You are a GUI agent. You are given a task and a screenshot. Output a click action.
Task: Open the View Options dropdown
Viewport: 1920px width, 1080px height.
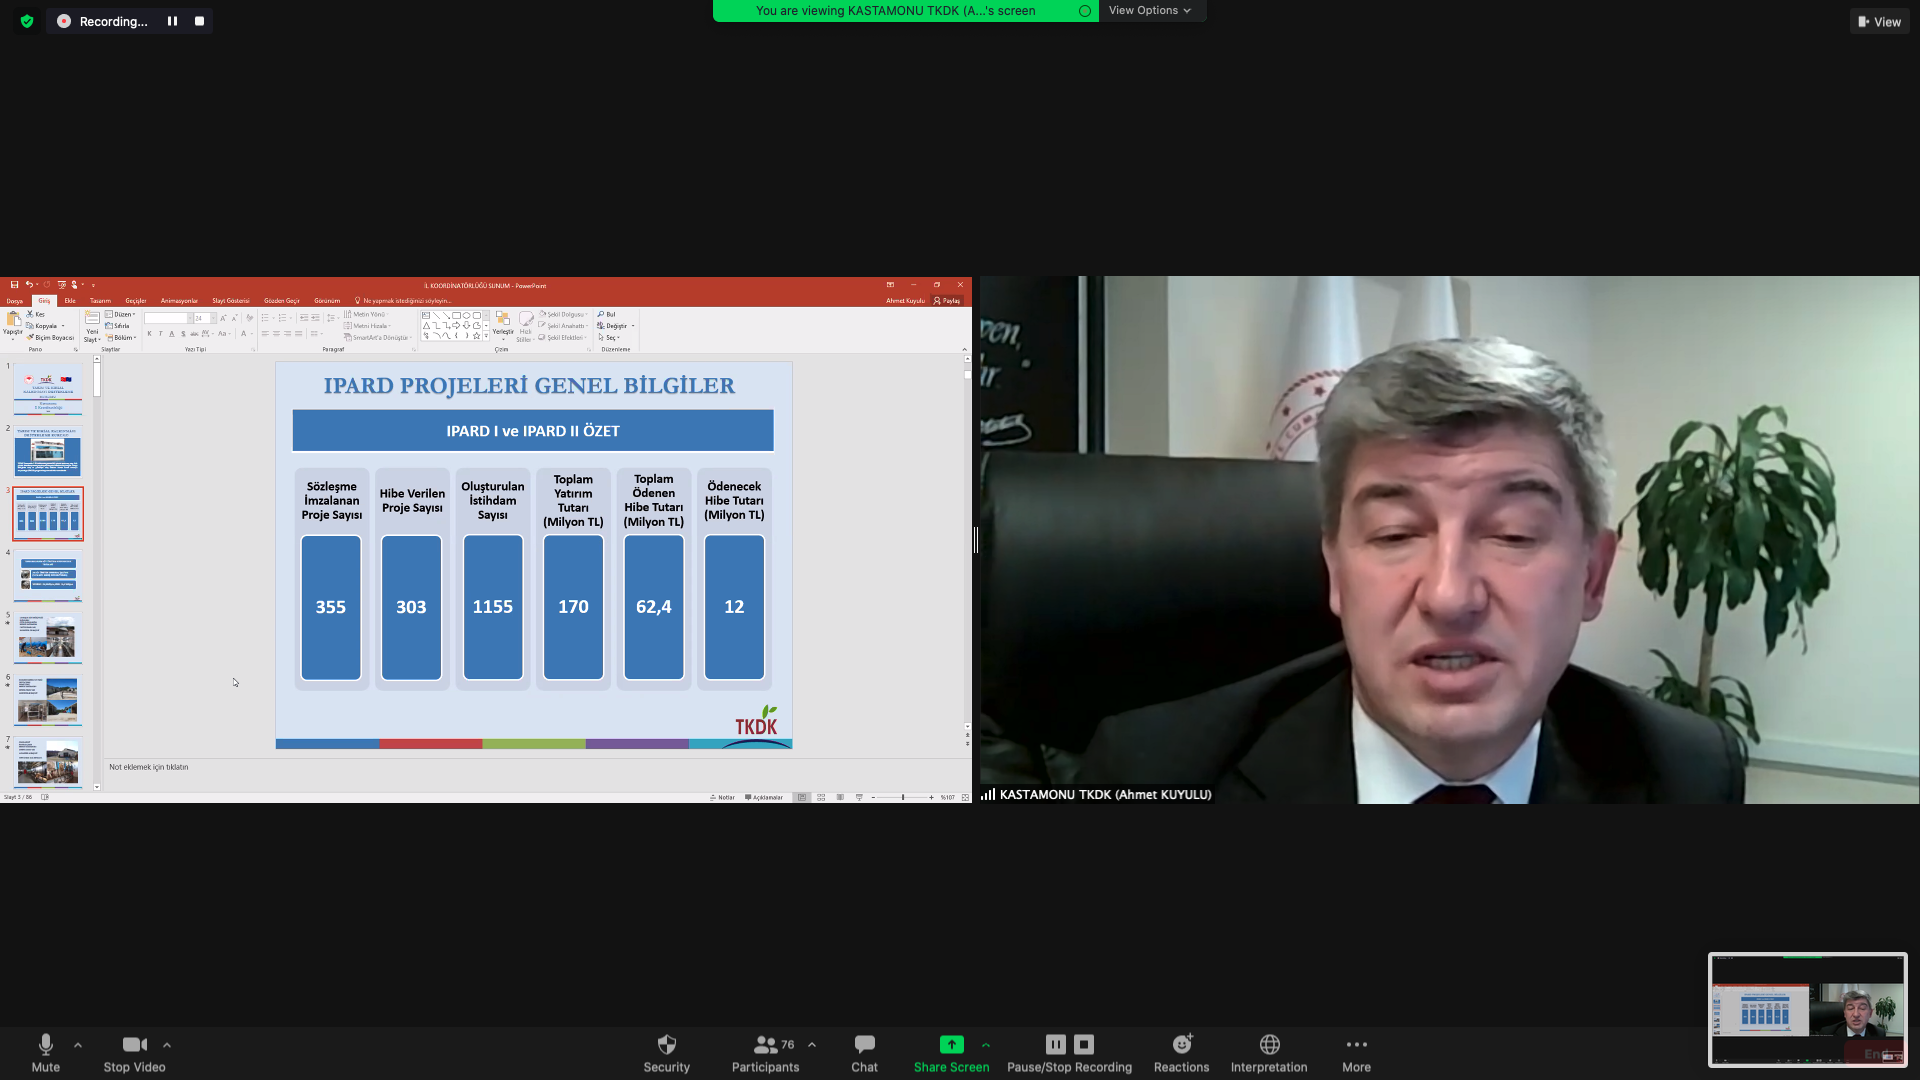coord(1150,10)
